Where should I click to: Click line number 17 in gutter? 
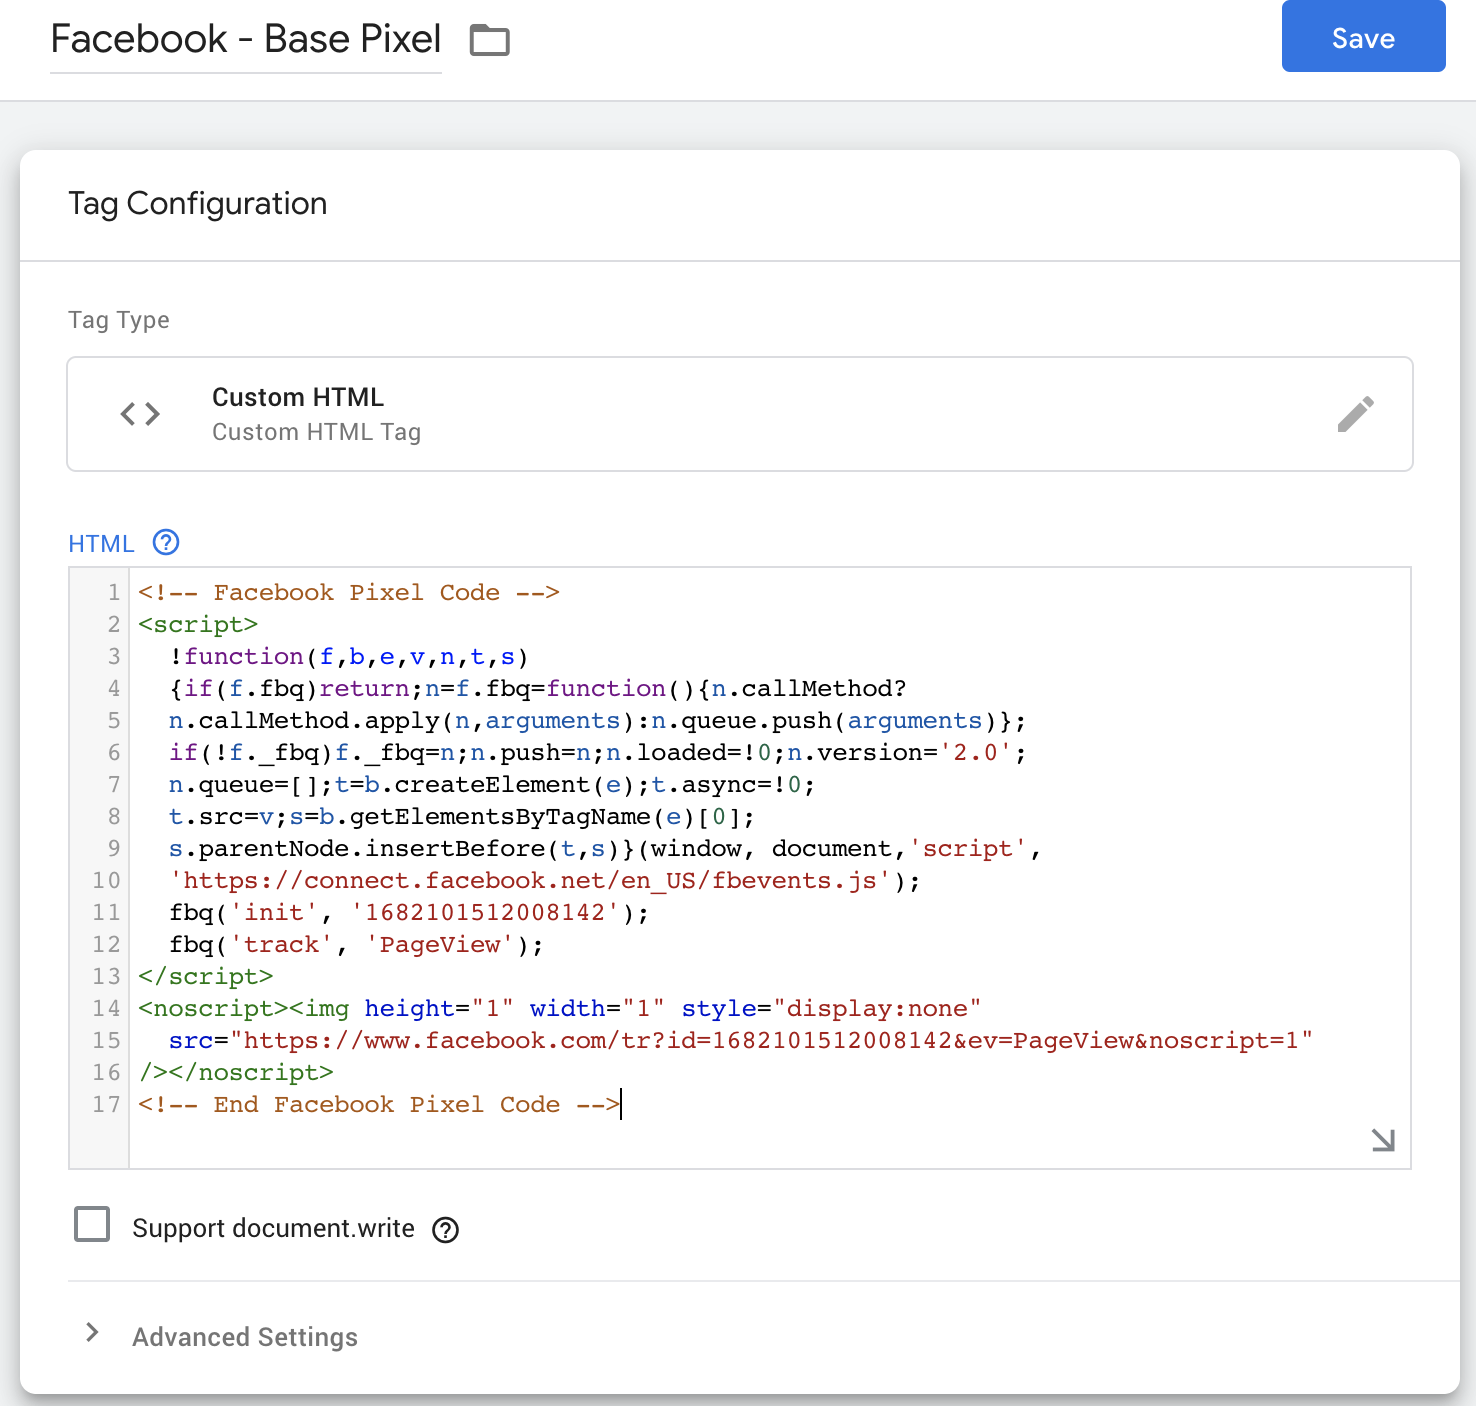coord(106,1104)
